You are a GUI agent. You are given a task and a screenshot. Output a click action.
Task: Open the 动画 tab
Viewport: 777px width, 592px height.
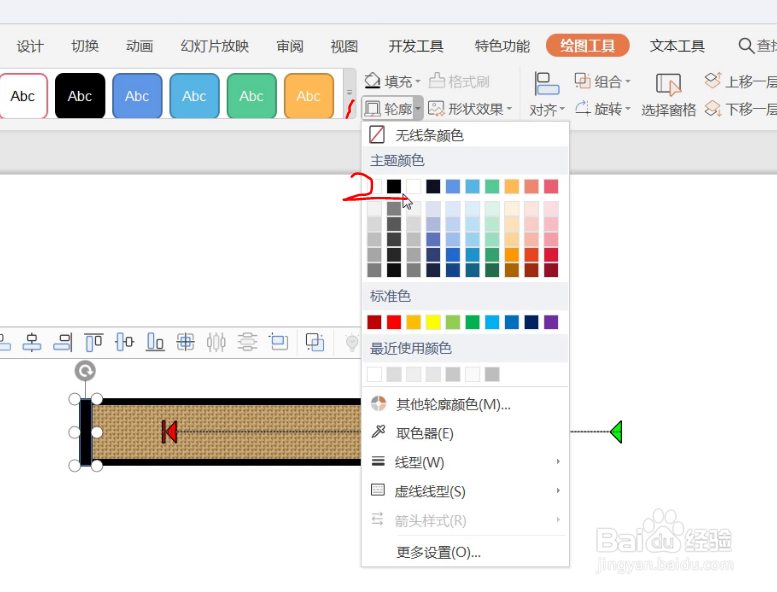click(x=139, y=46)
